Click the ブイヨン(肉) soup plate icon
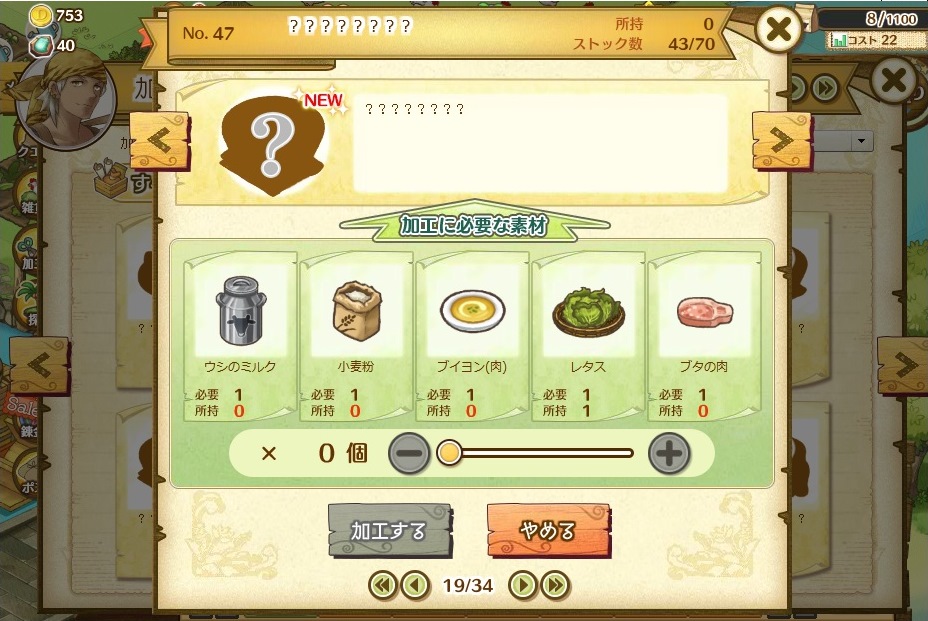928x621 pixels. [x=472, y=311]
